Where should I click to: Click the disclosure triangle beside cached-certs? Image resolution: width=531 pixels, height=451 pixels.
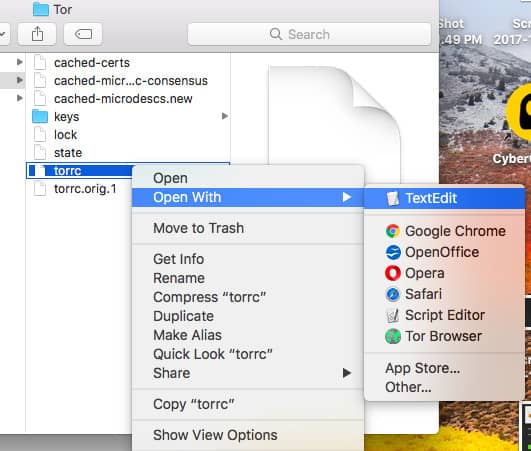click(20, 62)
